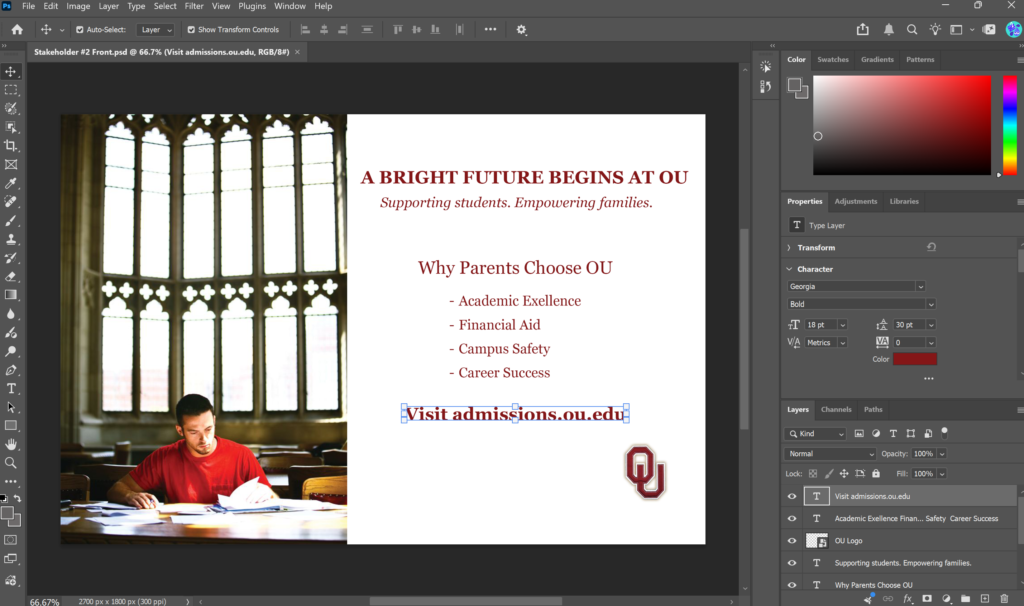Select the Pen tool

(x=11, y=370)
